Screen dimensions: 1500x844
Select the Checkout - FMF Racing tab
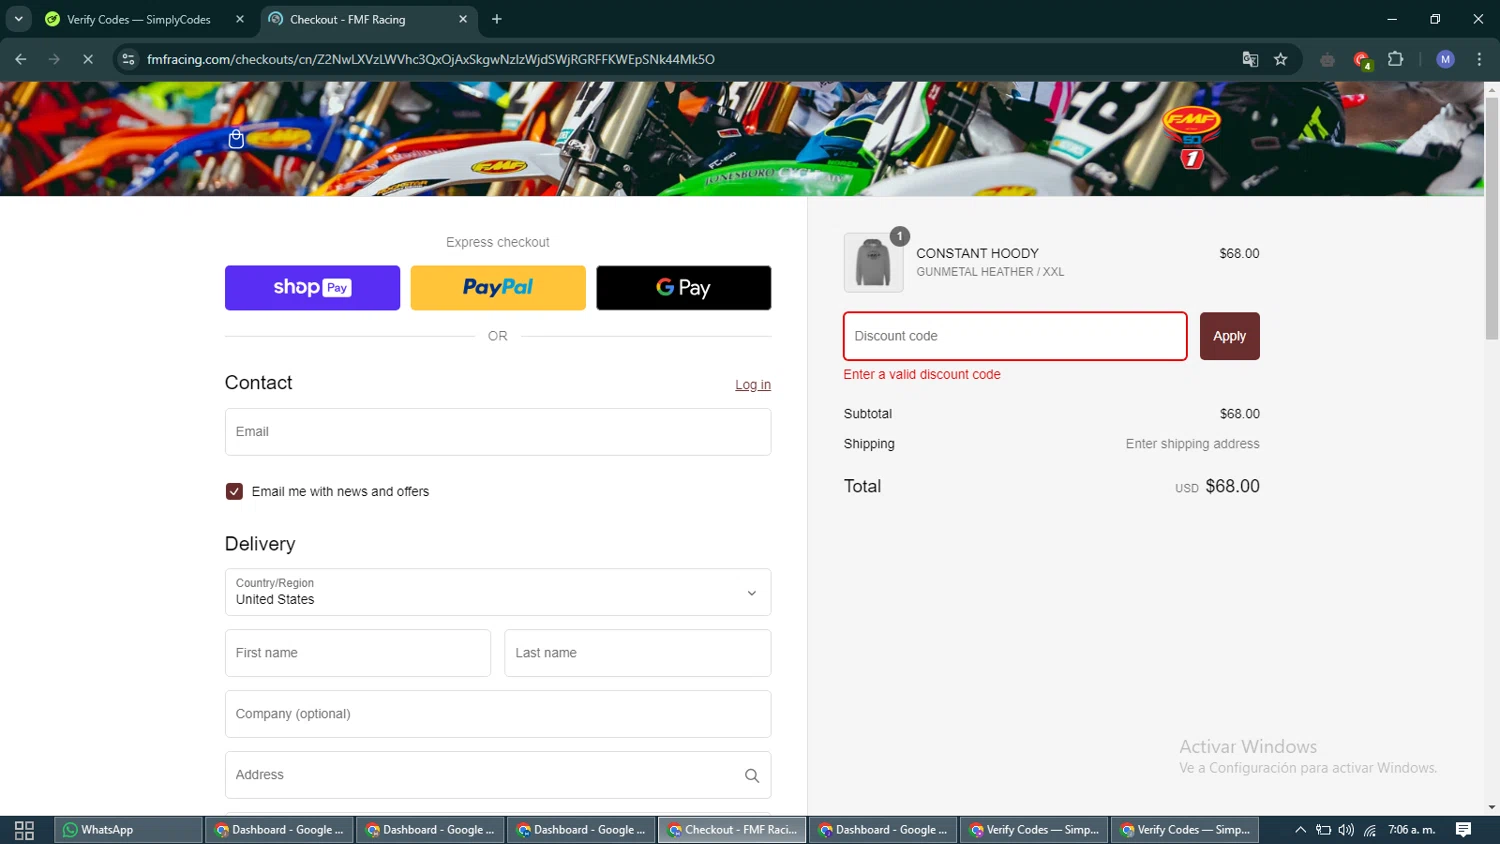tap(360, 19)
